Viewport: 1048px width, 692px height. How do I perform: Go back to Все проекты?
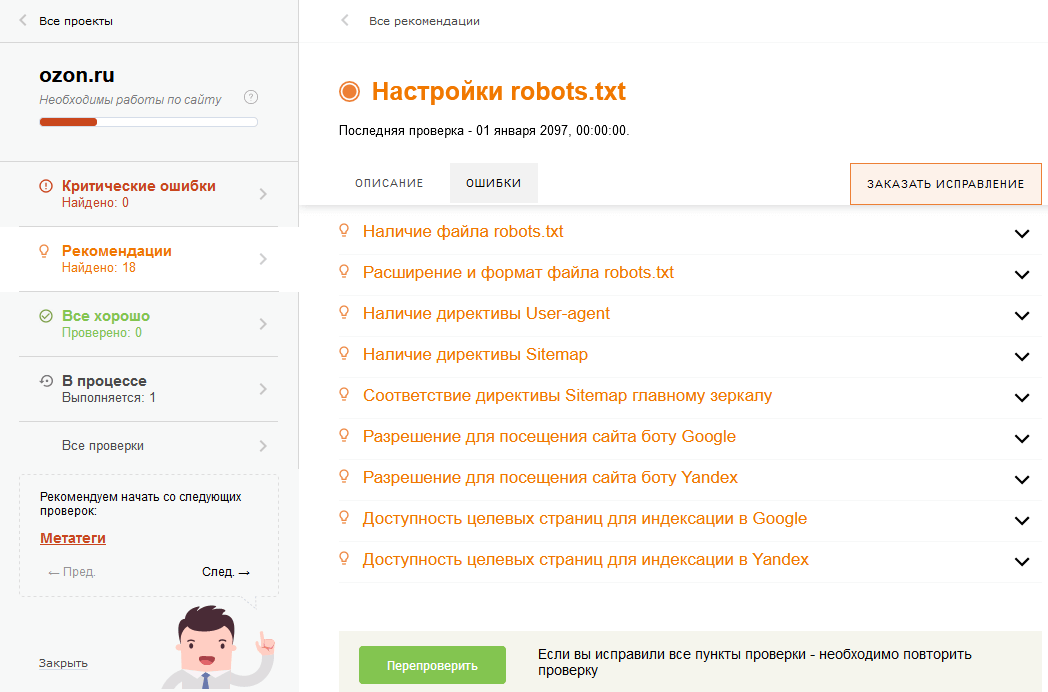click(76, 21)
